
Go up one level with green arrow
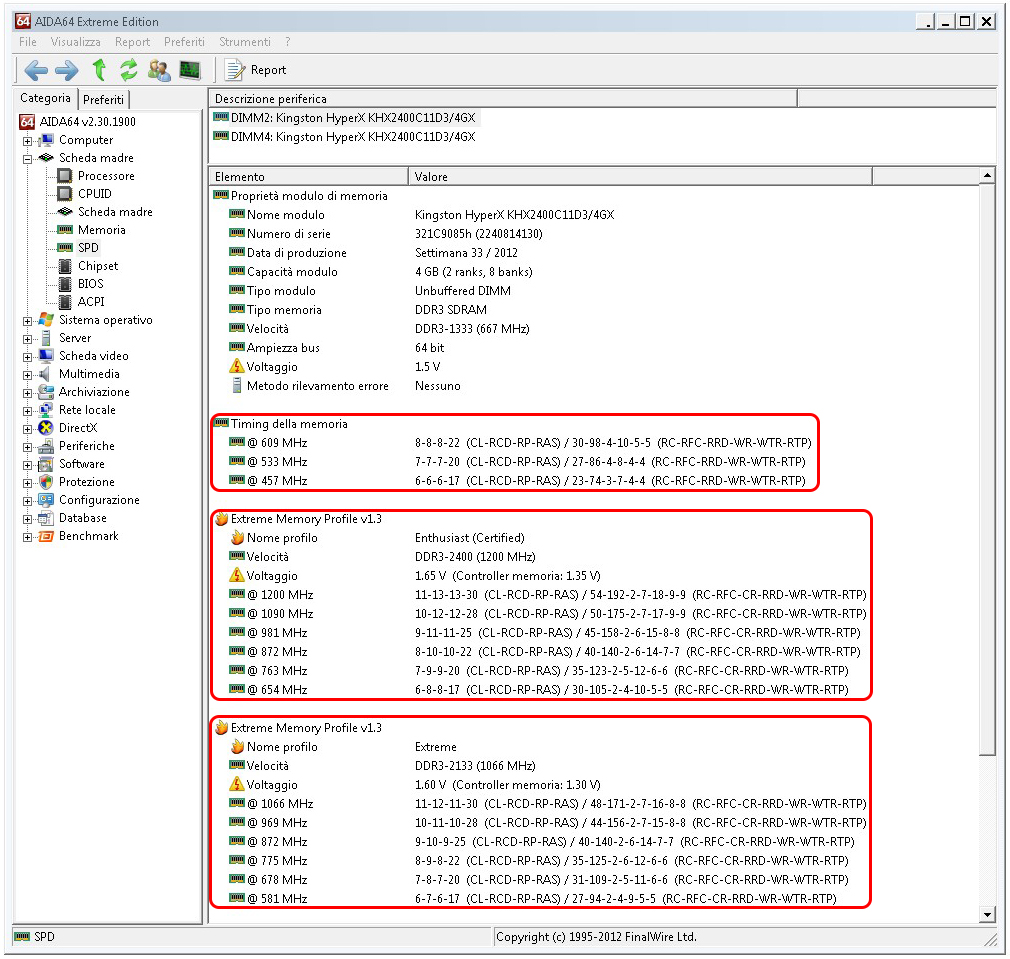tap(99, 70)
